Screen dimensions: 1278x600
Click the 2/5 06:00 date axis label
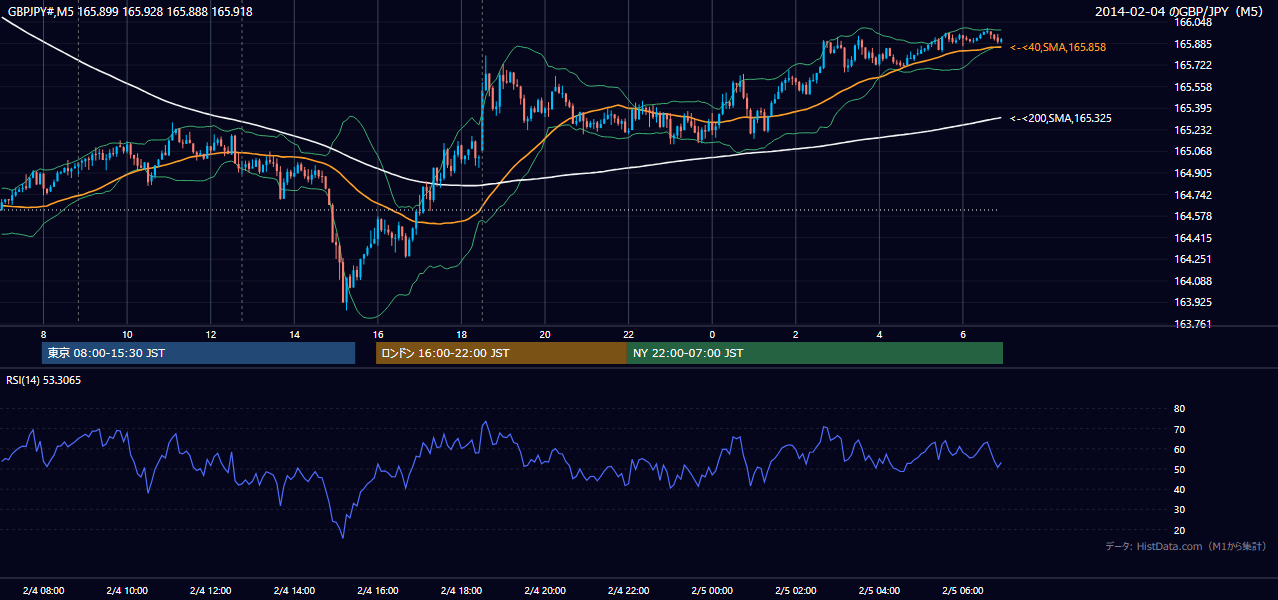[x=962, y=590]
